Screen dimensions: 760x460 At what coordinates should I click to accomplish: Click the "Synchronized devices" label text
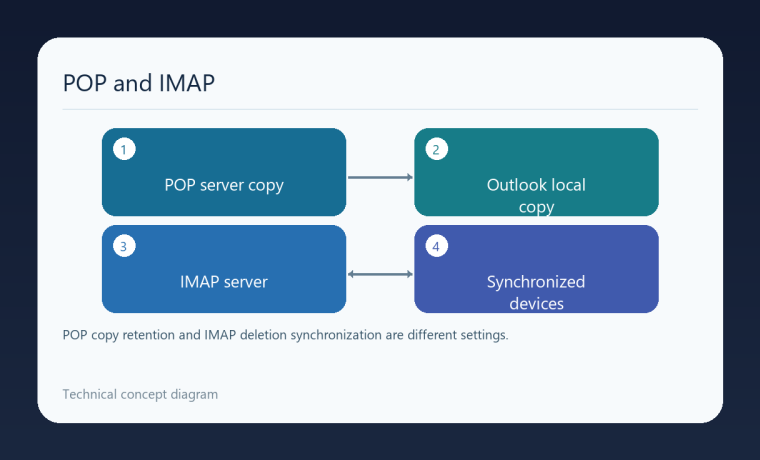click(x=536, y=293)
